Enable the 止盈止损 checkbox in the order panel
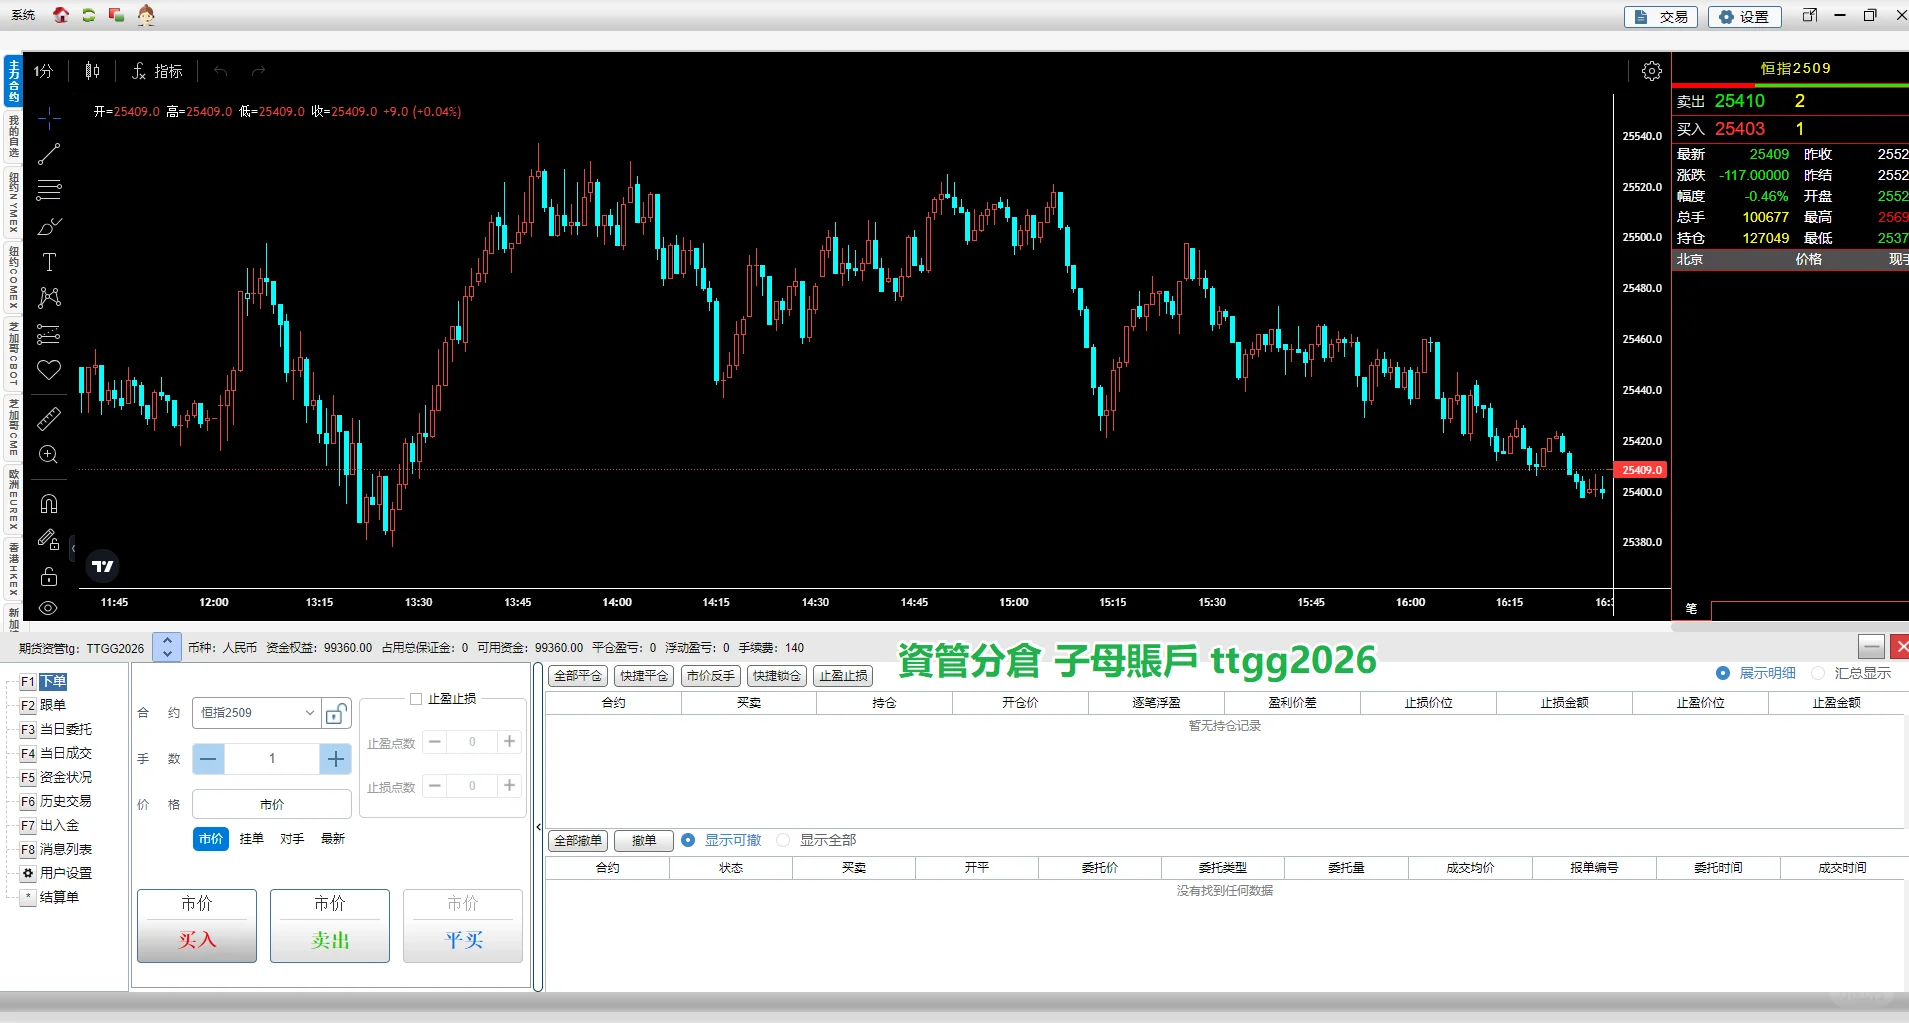This screenshot has height=1023, width=1909. point(417,698)
